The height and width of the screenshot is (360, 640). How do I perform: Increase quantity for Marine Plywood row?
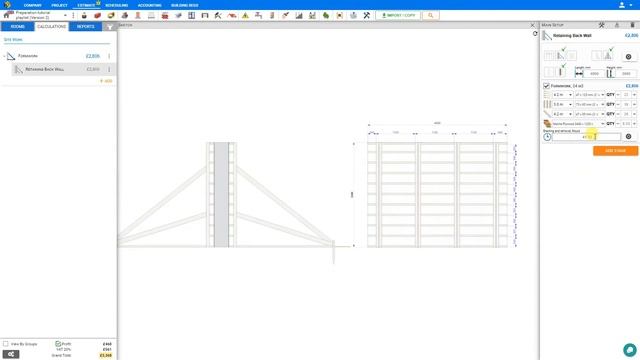click(634, 124)
